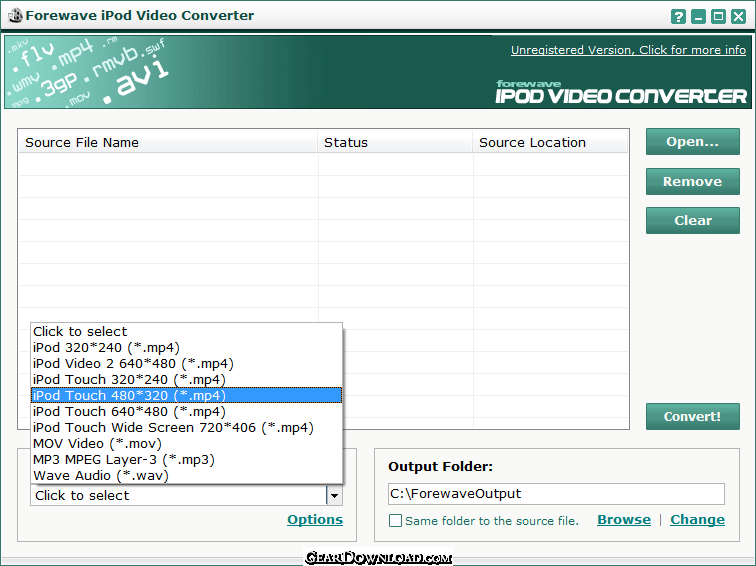
Task: Click the Source Location column header
Action: (550, 143)
